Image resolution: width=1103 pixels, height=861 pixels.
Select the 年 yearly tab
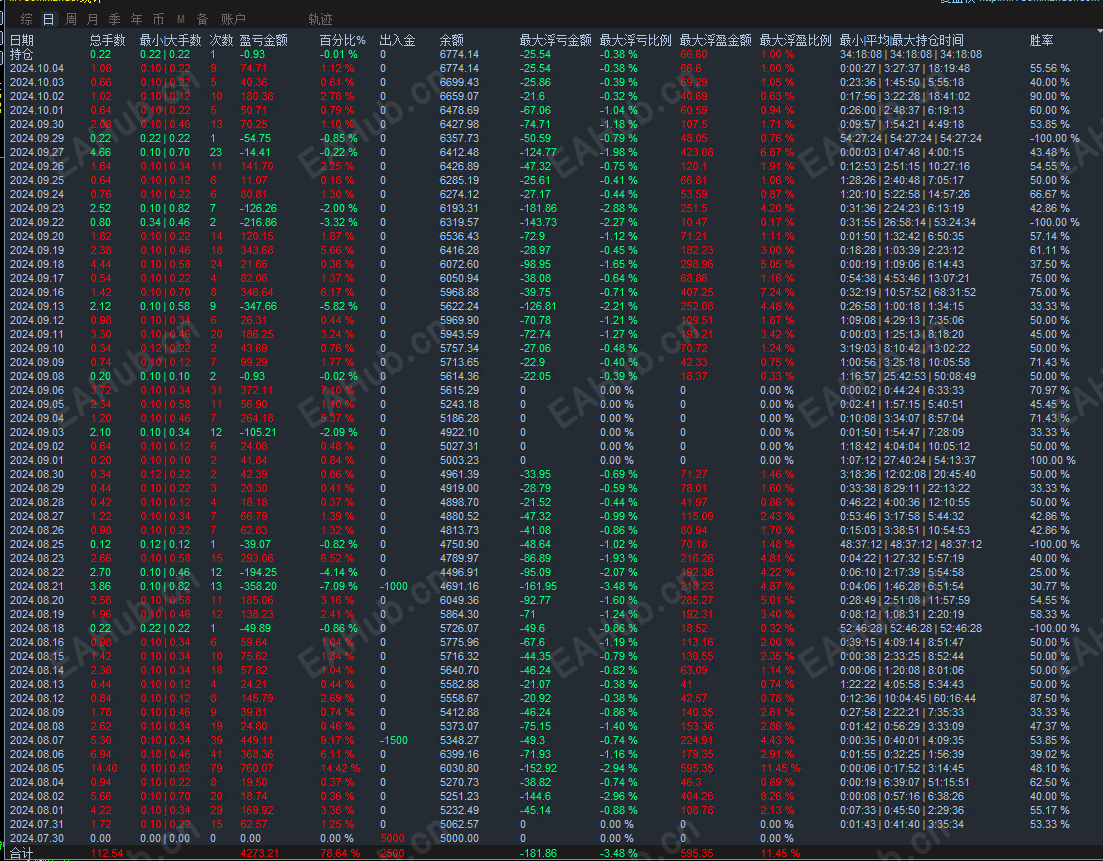pyautogui.click(x=136, y=19)
